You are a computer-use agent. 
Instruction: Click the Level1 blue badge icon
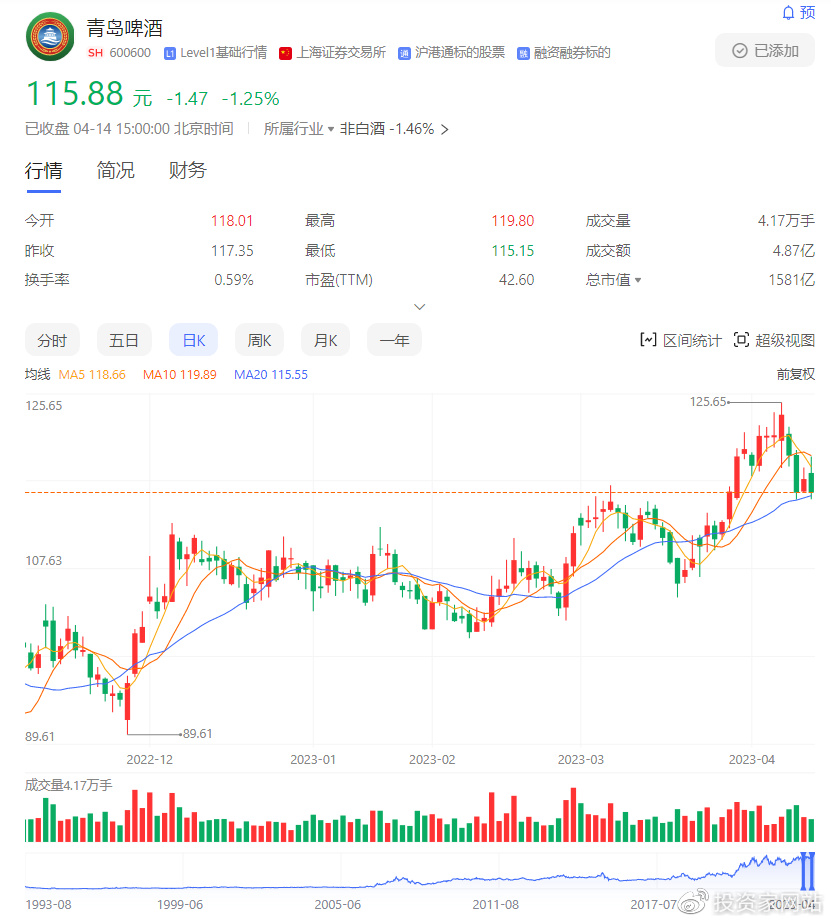tap(170, 54)
